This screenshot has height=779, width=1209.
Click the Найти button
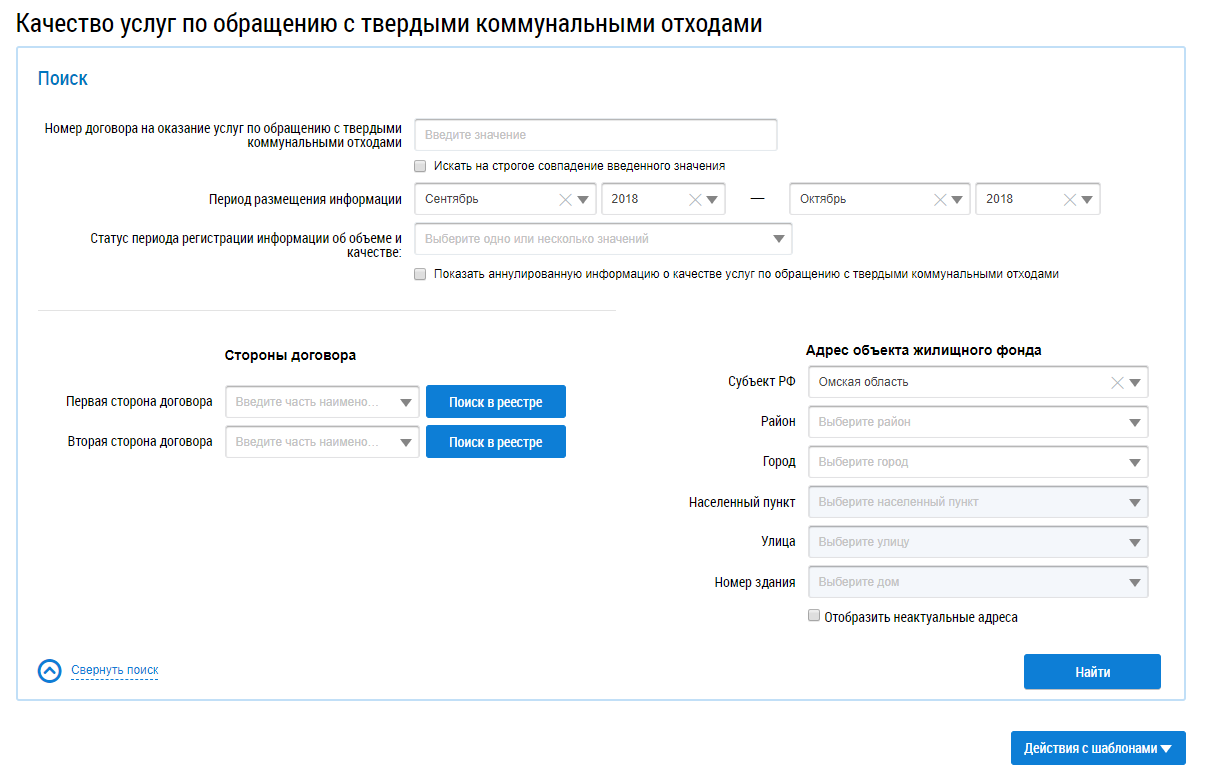click(1092, 672)
